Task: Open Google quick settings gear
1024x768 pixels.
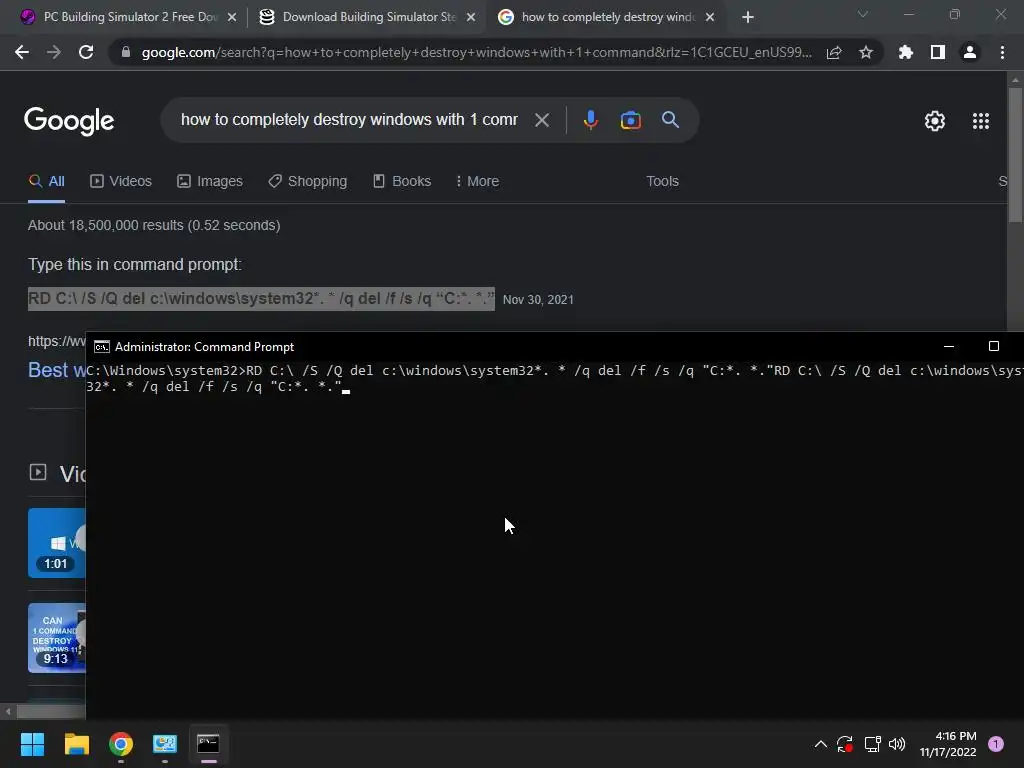Action: click(x=935, y=121)
